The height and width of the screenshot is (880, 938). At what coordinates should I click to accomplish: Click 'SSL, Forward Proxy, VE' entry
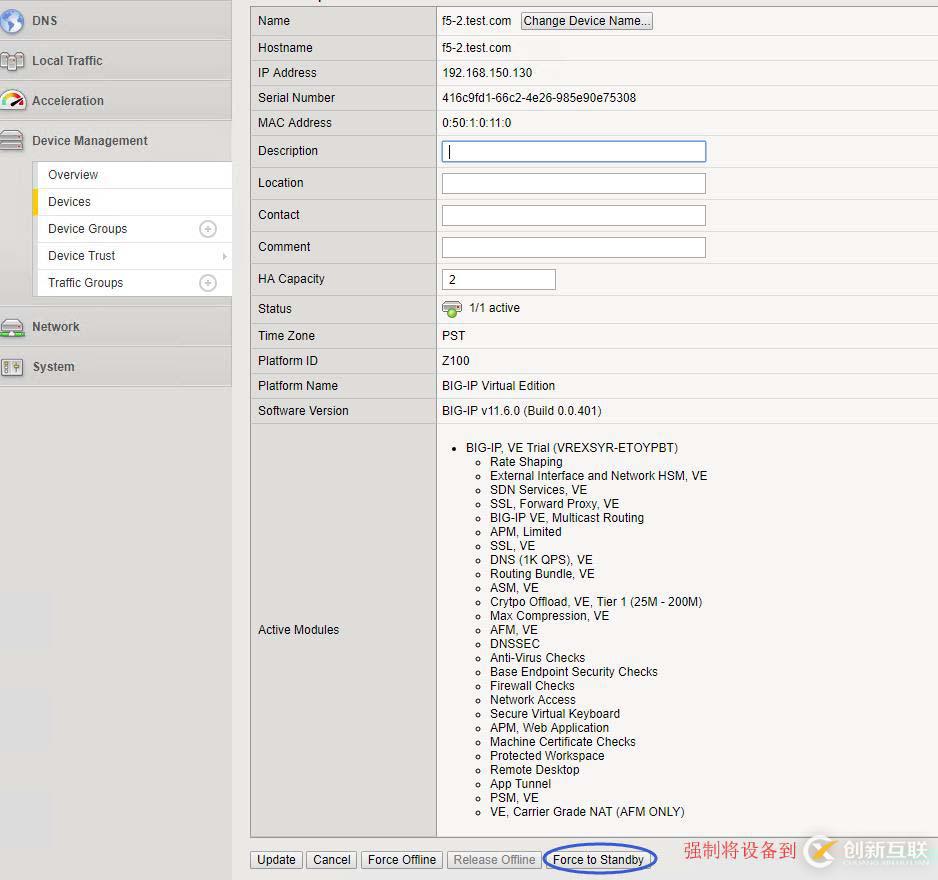[555, 504]
